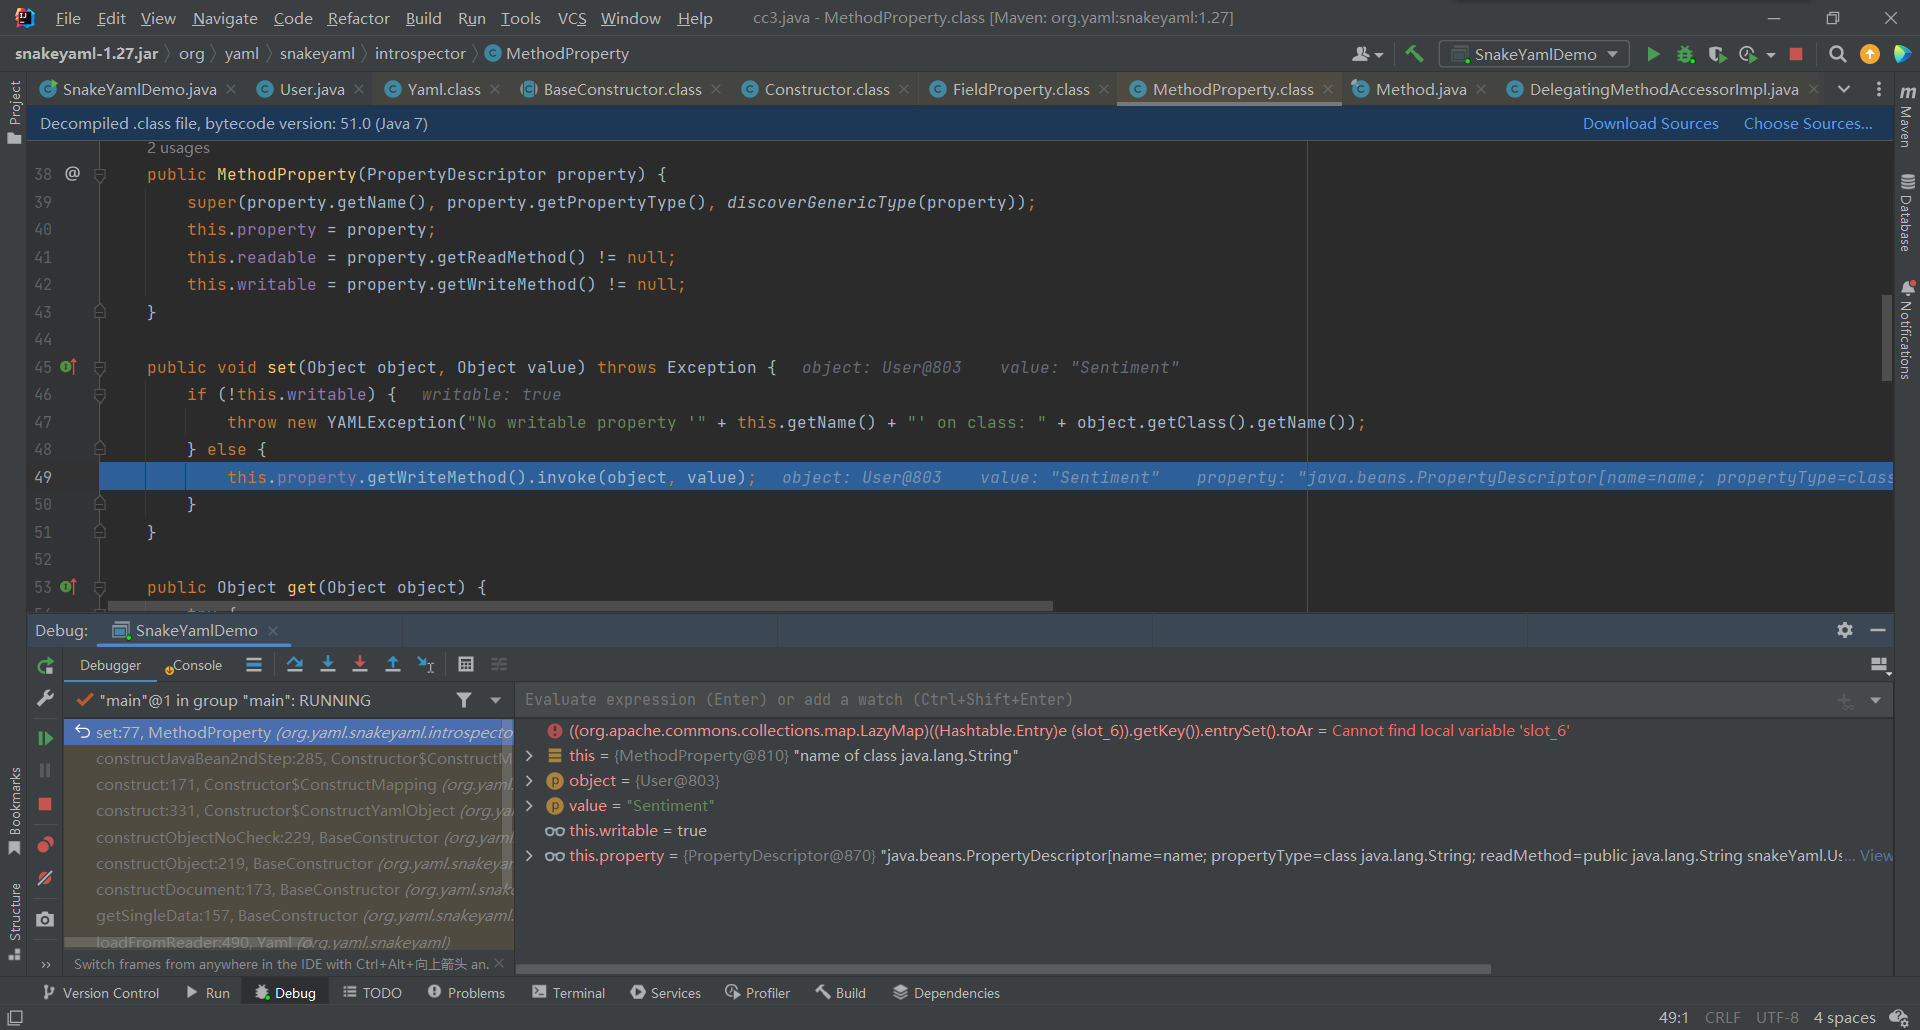Open the Maven tool window stripe
This screenshot has width=1920, height=1030.
[1907, 116]
